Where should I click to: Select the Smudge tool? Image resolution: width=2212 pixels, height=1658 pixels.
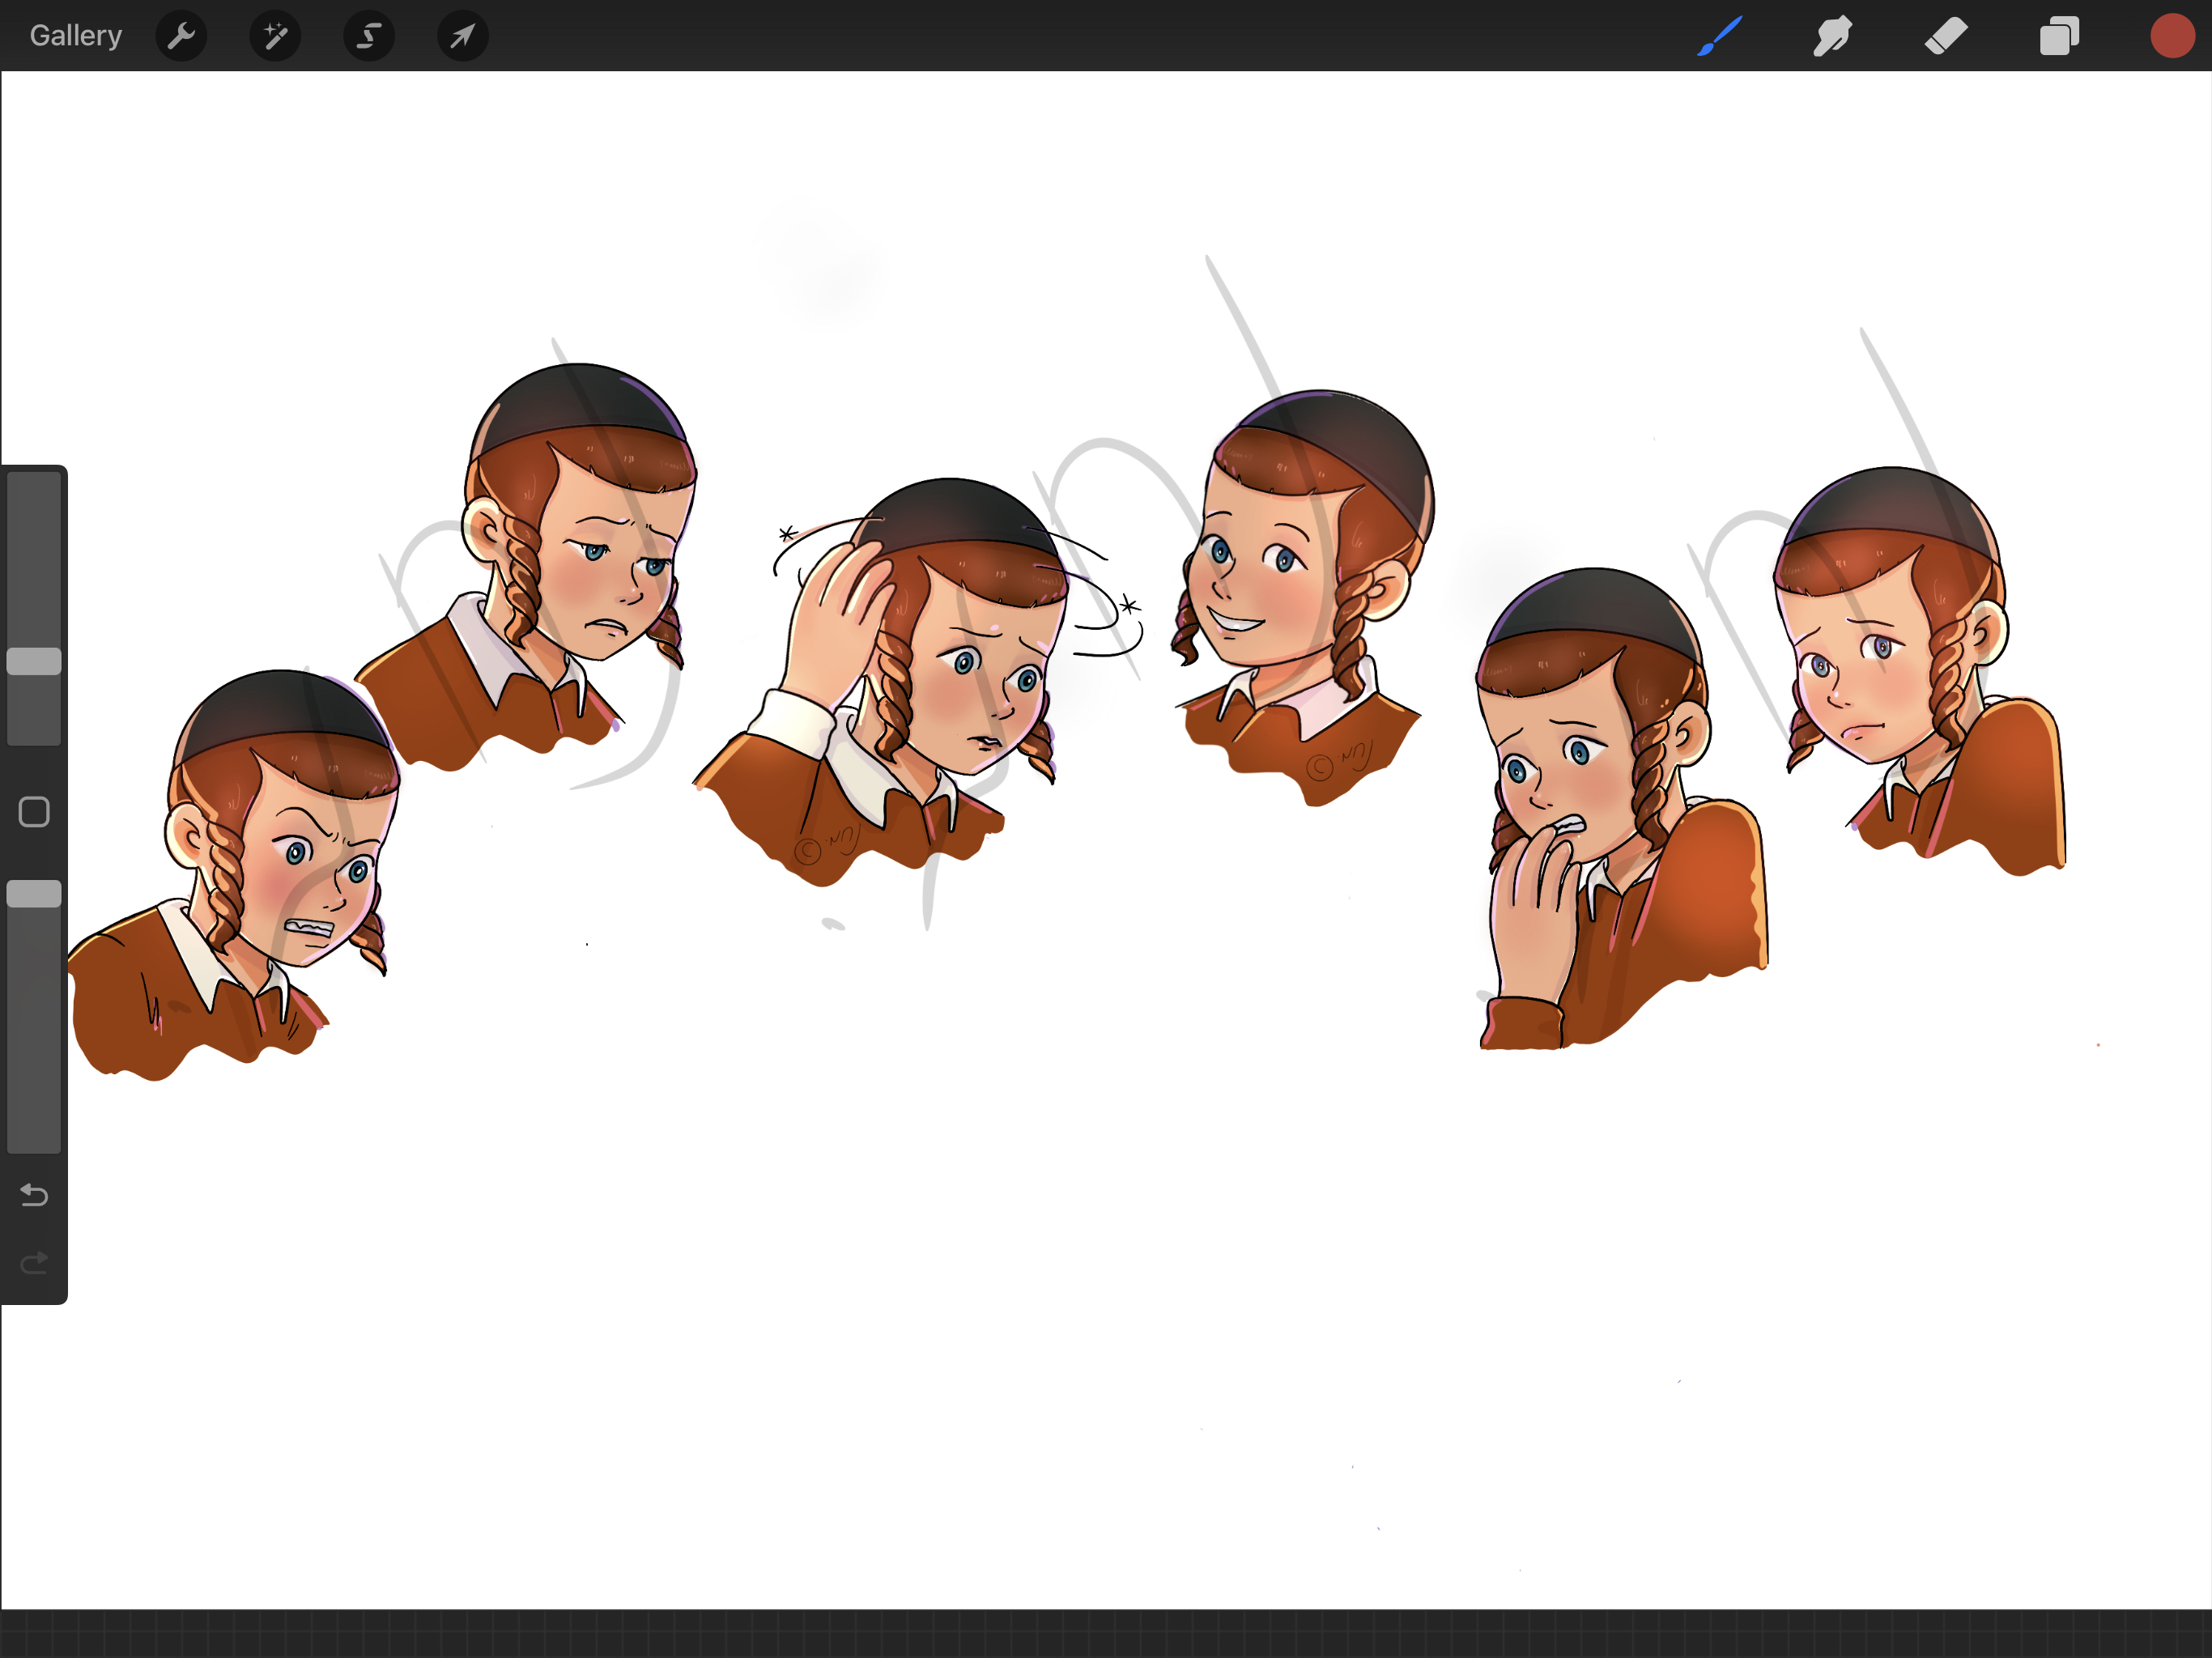coord(1832,37)
